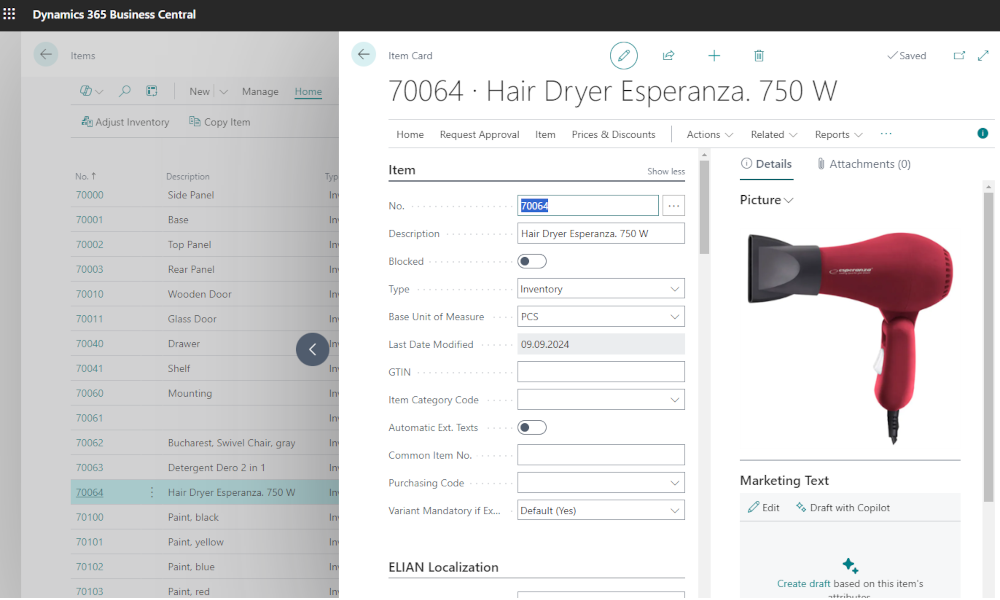Viewport: 1000px width, 600px height.
Task: Click Draft with Copilot
Action: point(843,508)
